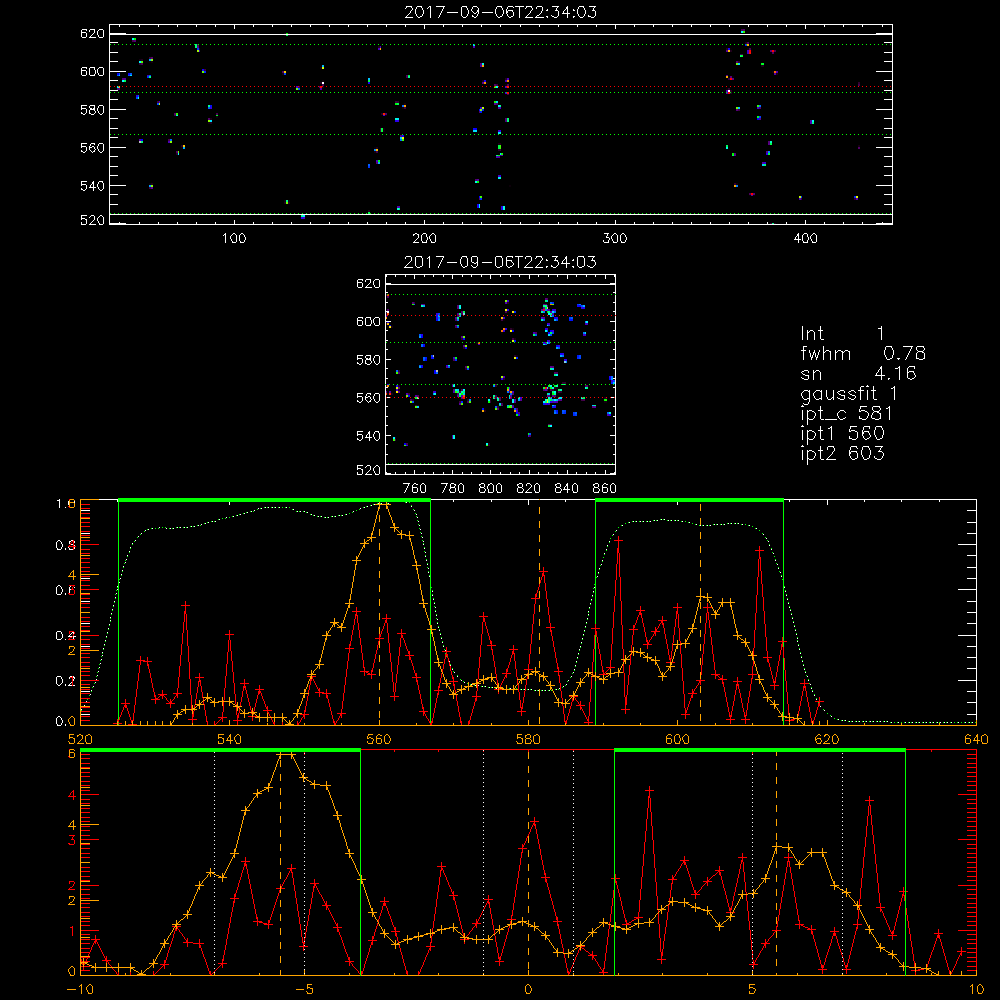
Task: Click the 100 x-axis label of top plot
Action: [234, 239]
